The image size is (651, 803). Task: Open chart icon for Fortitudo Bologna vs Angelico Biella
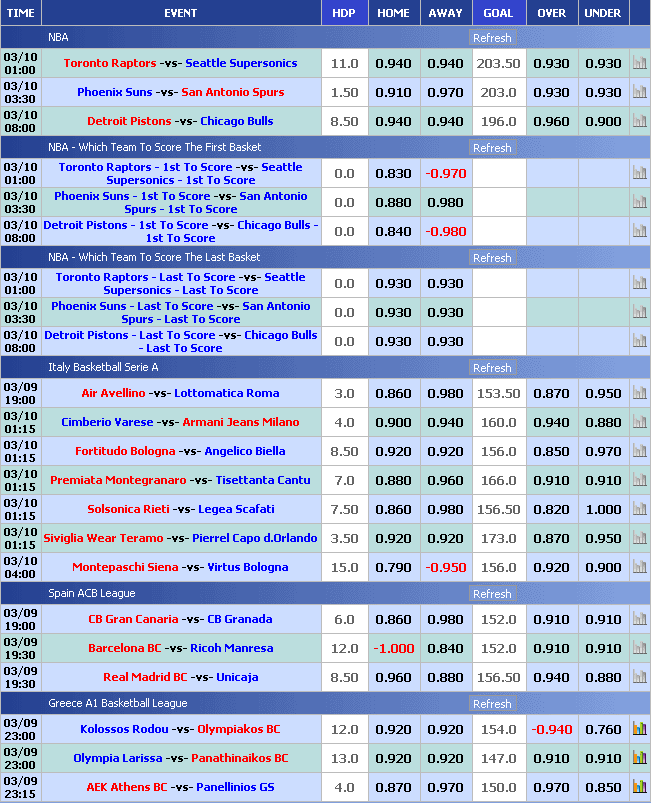coord(639,451)
